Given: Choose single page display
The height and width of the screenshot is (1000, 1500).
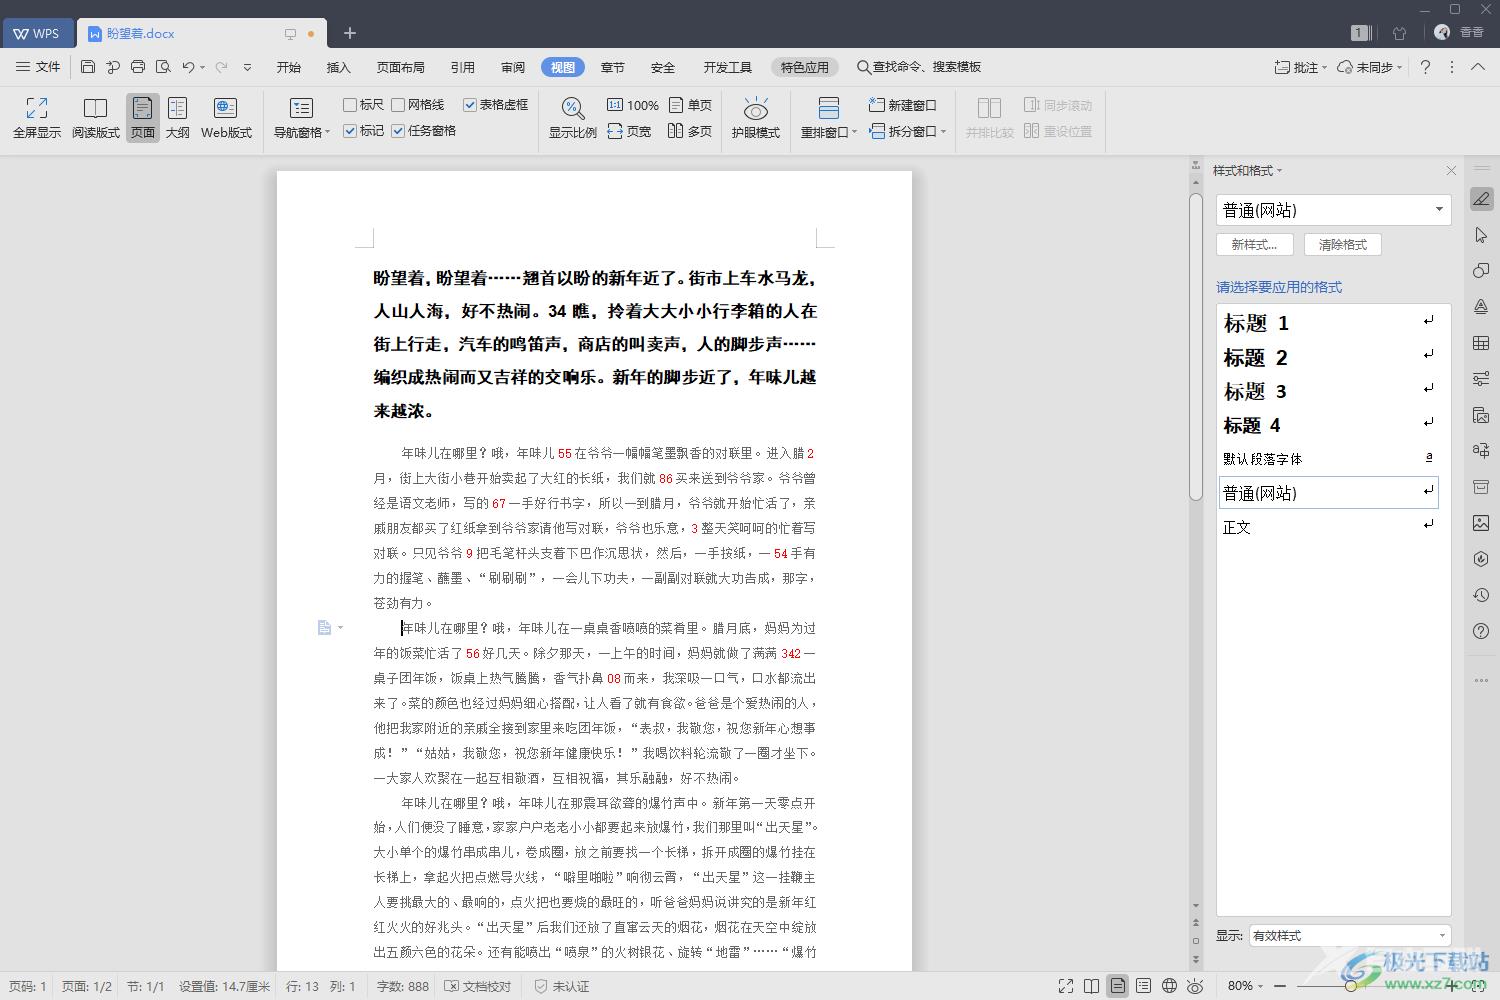Looking at the screenshot, I should pyautogui.click(x=690, y=105).
